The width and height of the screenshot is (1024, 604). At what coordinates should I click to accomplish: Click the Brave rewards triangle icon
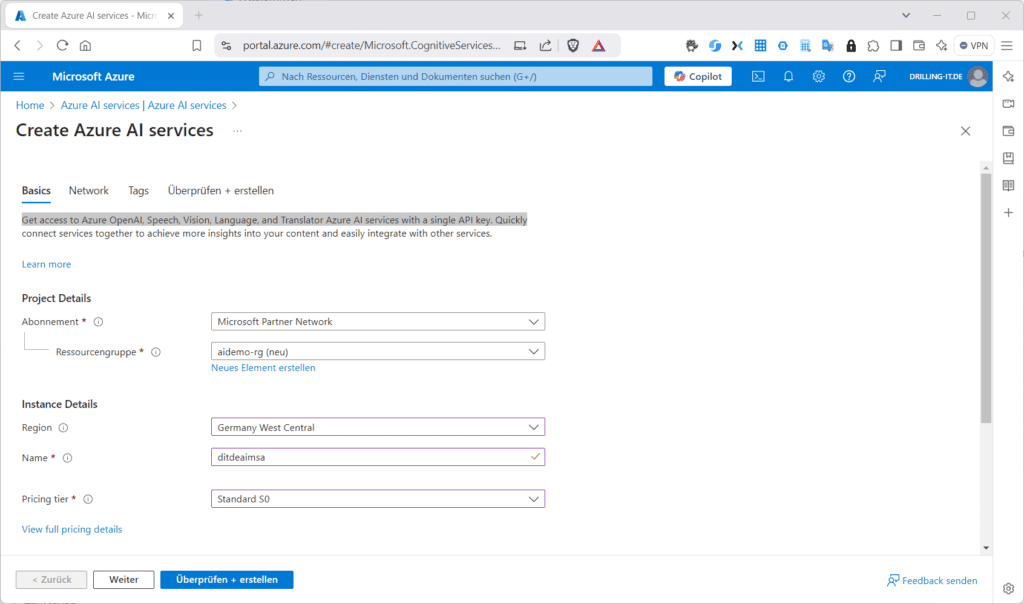click(598, 45)
